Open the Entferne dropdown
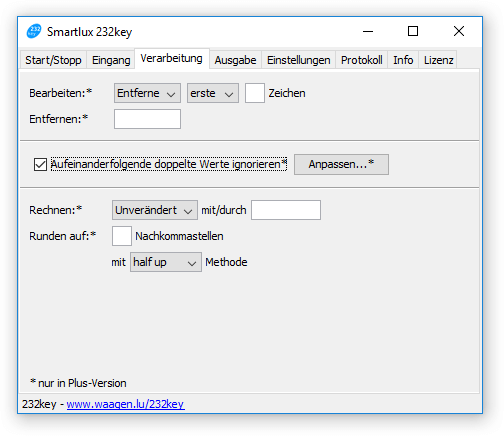Screen dimensions: 504x436 (147, 93)
